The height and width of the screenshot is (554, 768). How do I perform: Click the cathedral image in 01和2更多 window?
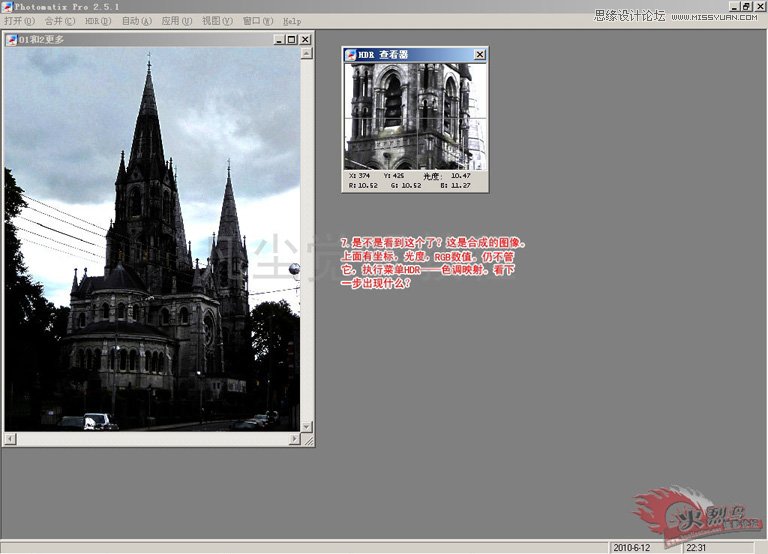[152, 239]
